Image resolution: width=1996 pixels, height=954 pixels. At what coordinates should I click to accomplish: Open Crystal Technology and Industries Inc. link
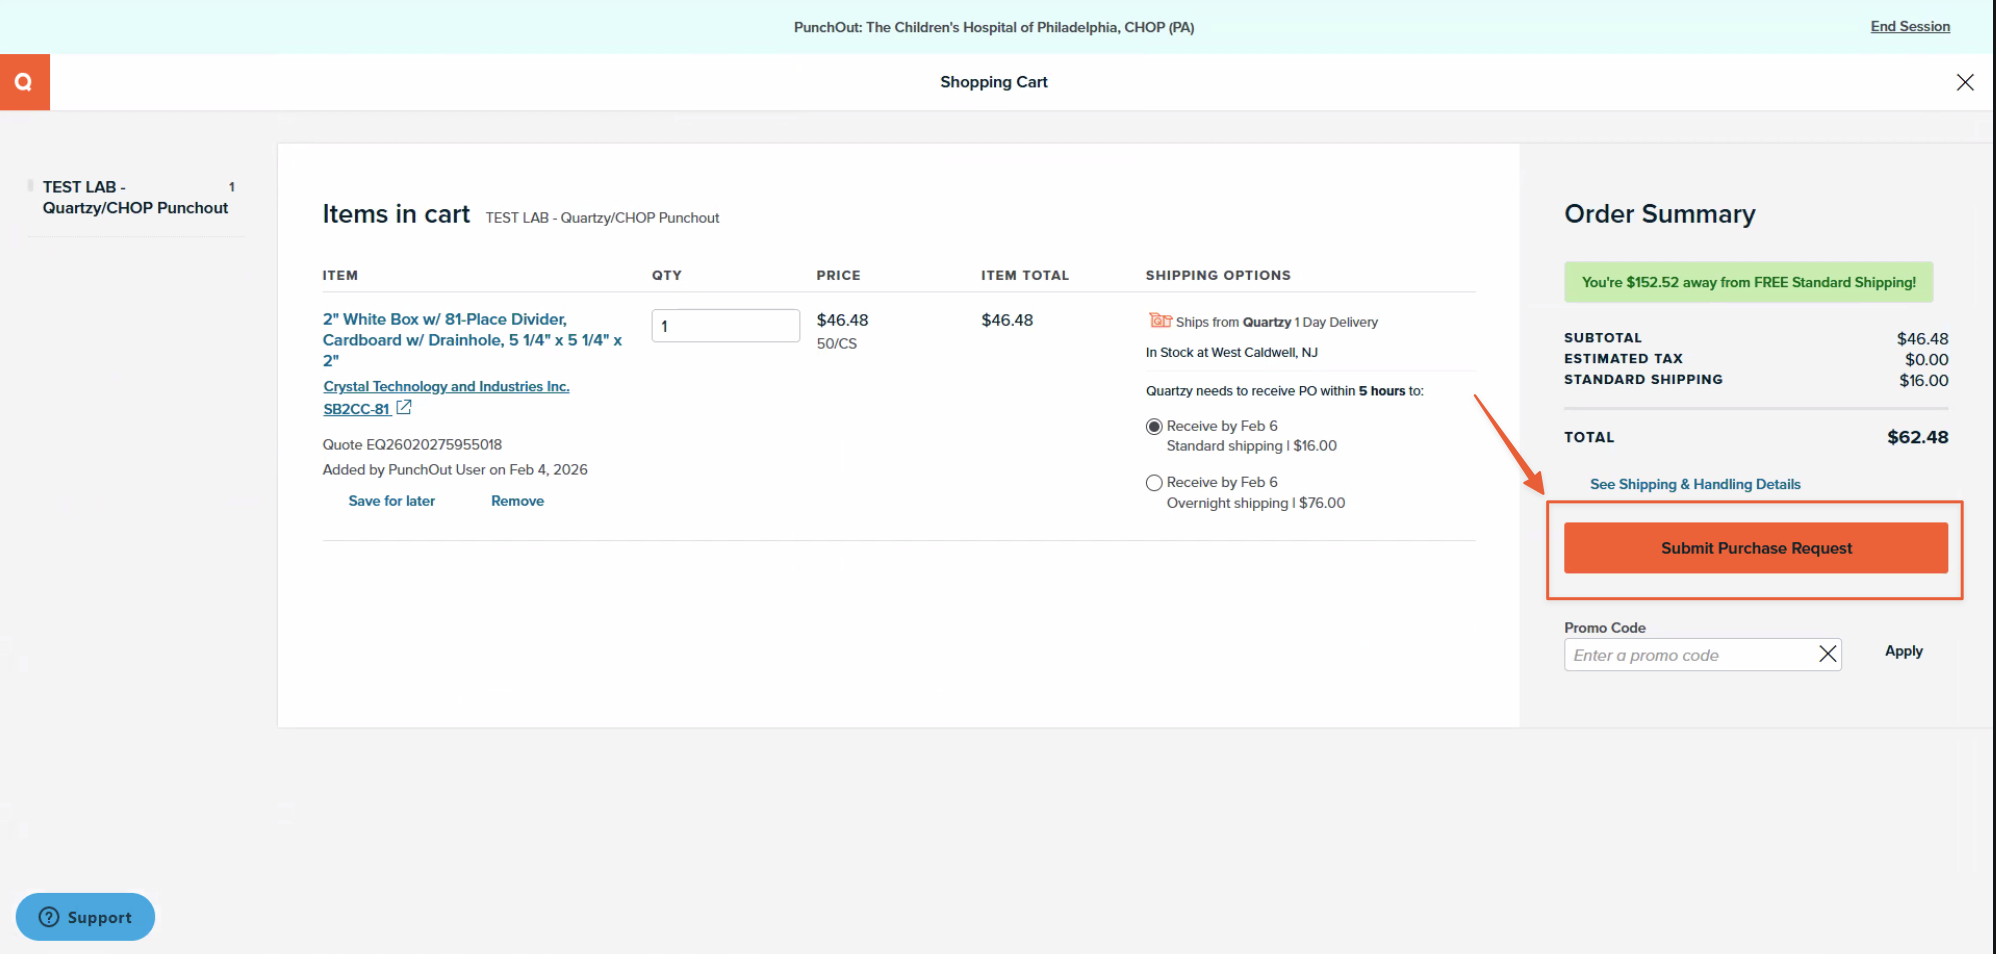[x=446, y=386]
